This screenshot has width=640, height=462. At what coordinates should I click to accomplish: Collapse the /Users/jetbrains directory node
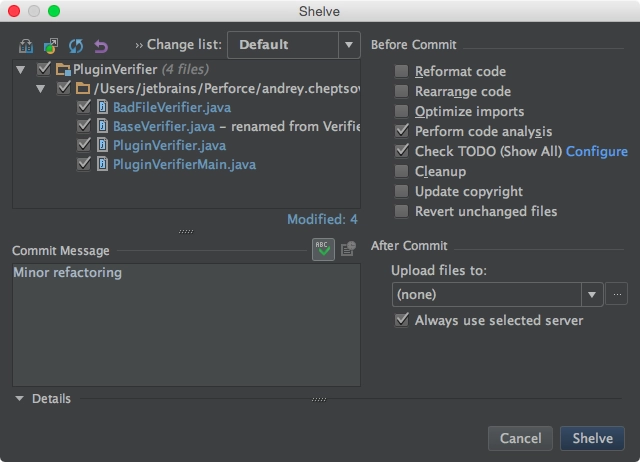point(40,89)
